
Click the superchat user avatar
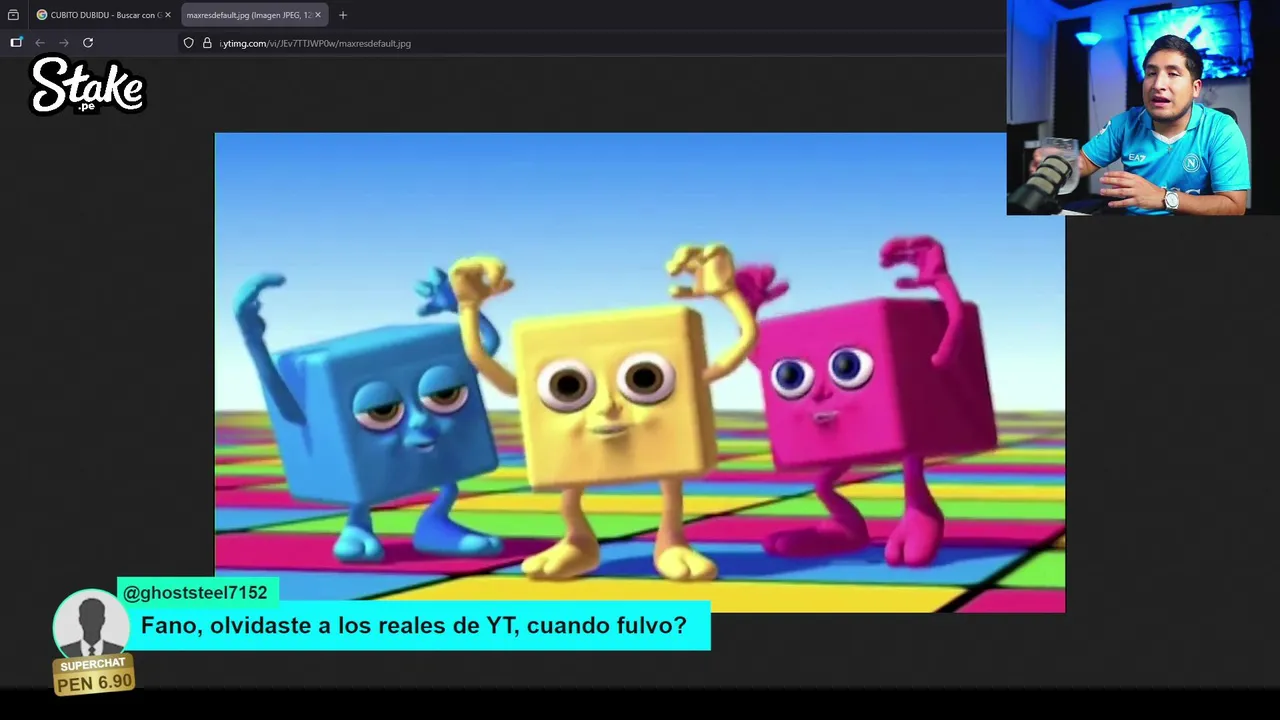(x=91, y=624)
